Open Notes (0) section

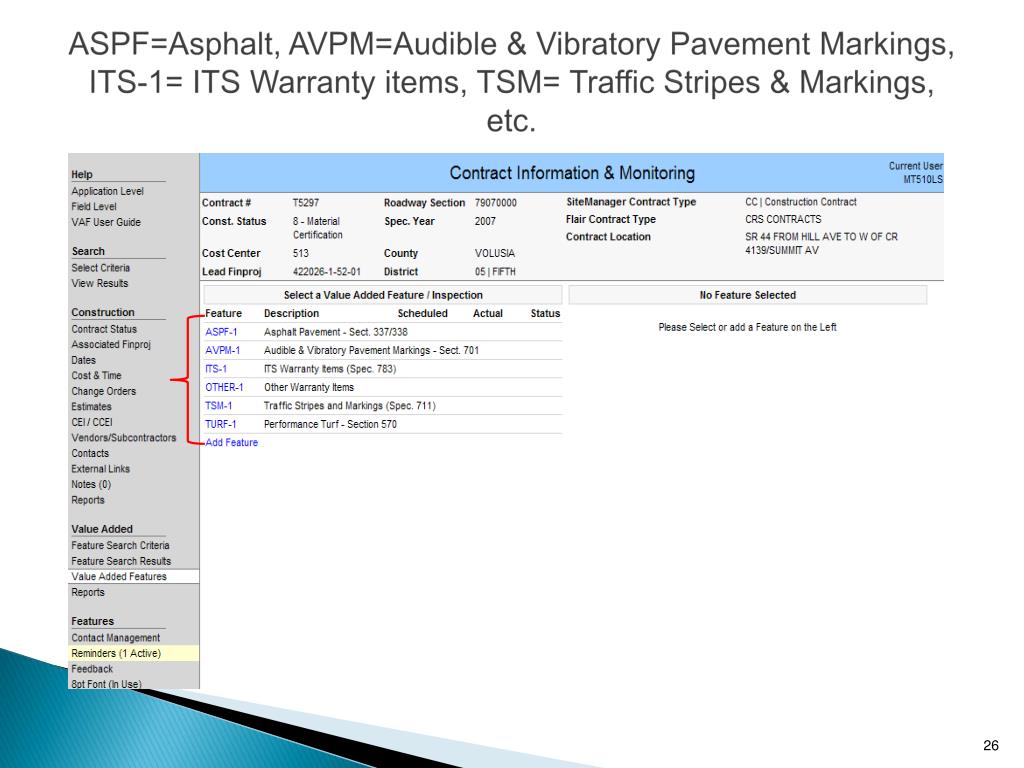[x=91, y=485]
